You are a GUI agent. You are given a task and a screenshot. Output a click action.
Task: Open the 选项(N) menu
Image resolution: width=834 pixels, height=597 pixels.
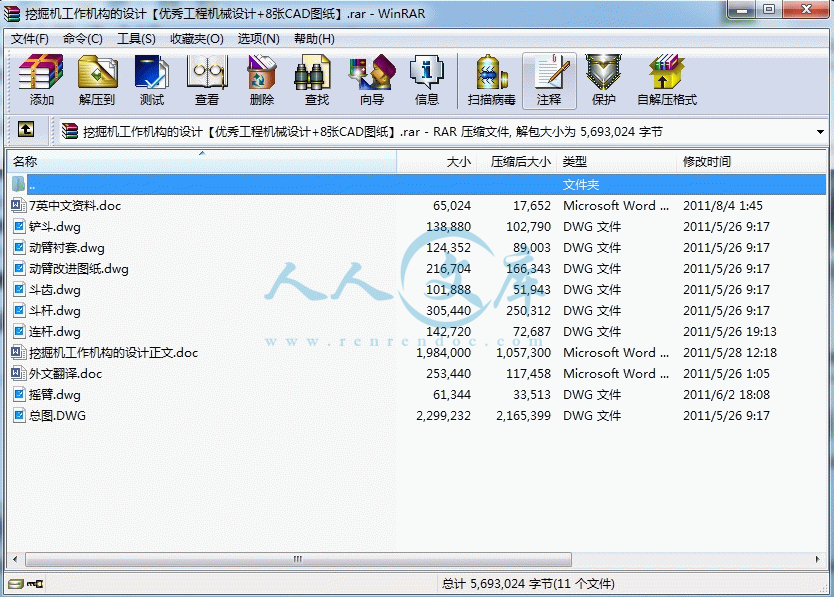258,39
